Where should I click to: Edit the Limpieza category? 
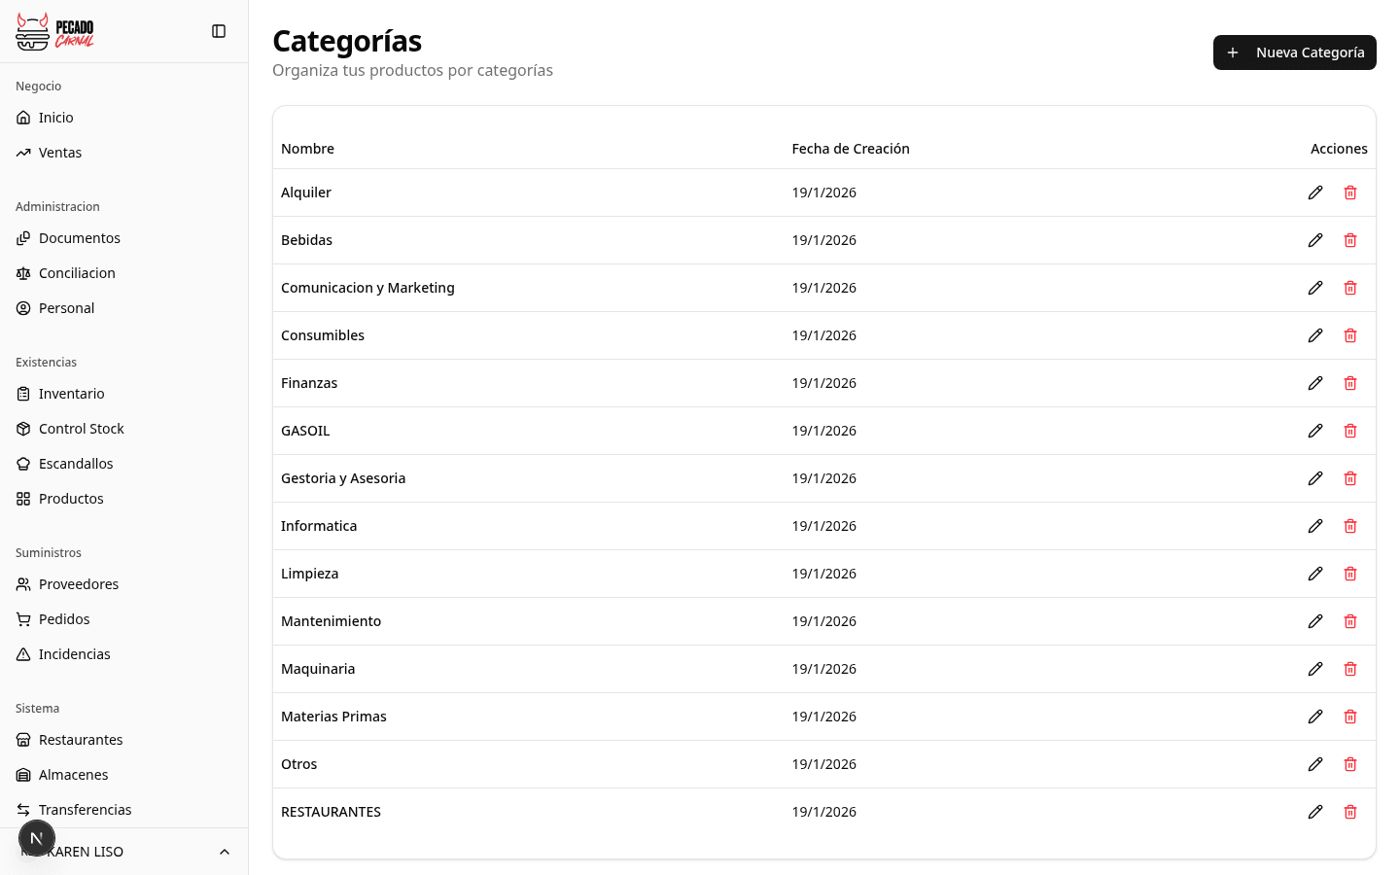[x=1315, y=574]
